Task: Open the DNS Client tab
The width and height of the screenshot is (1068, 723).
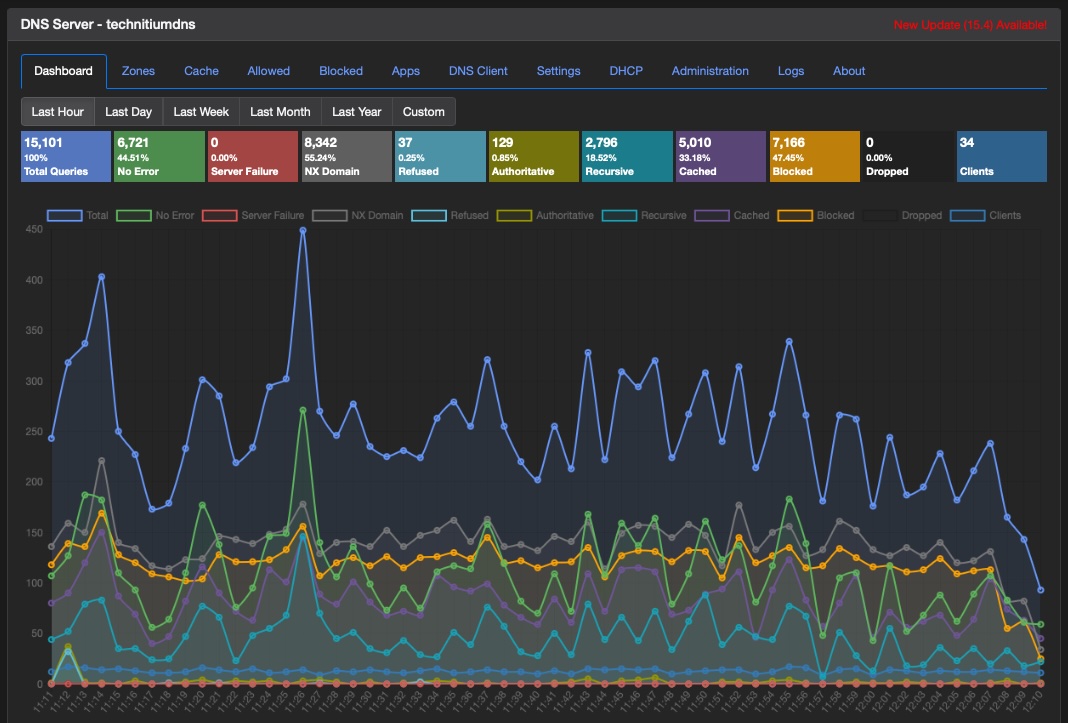Action: pos(478,71)
